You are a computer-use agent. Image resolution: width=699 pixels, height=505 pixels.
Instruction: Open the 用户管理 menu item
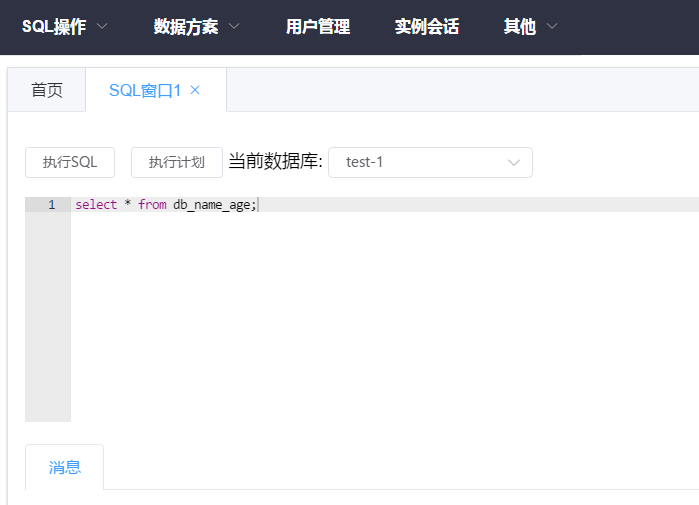[318, 27]
